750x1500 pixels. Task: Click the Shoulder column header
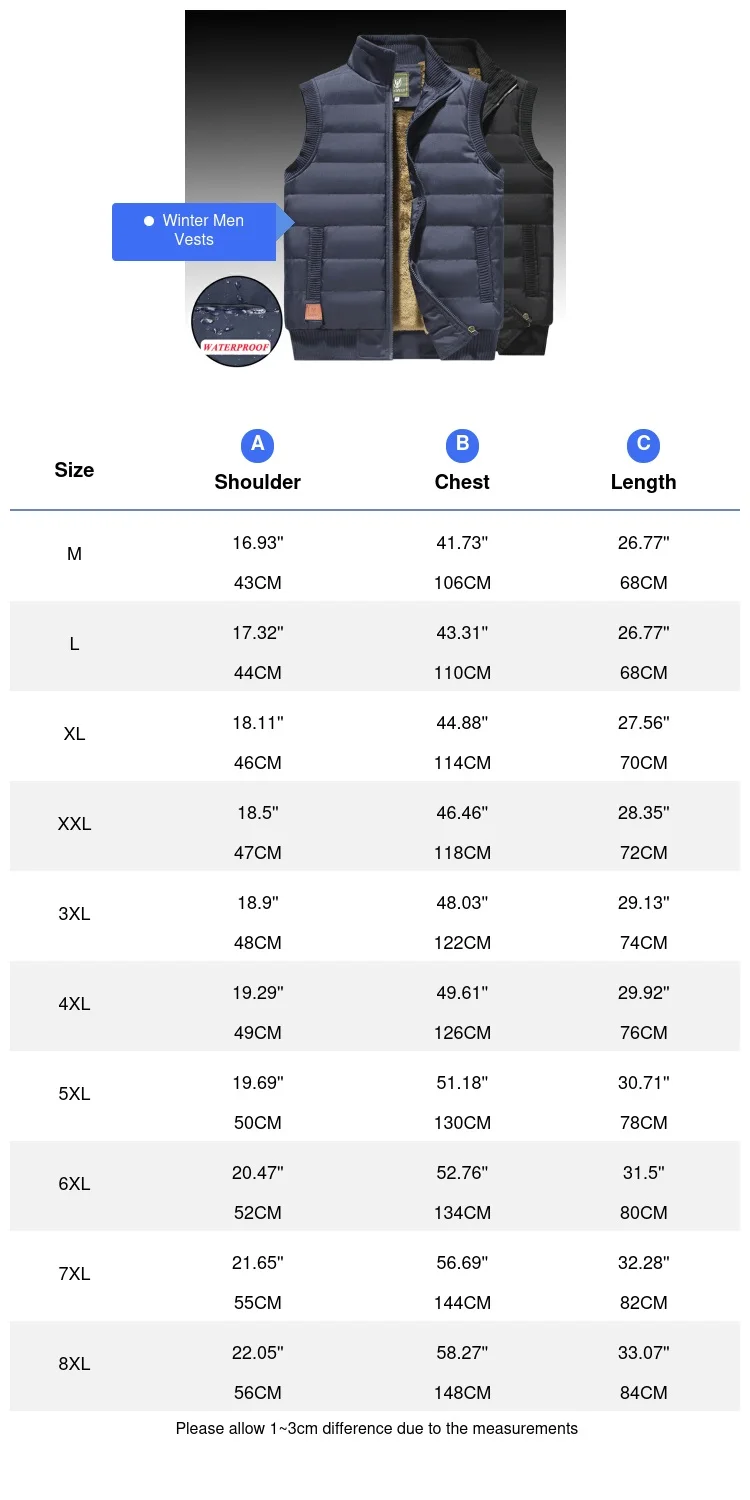tap(257, 482)
